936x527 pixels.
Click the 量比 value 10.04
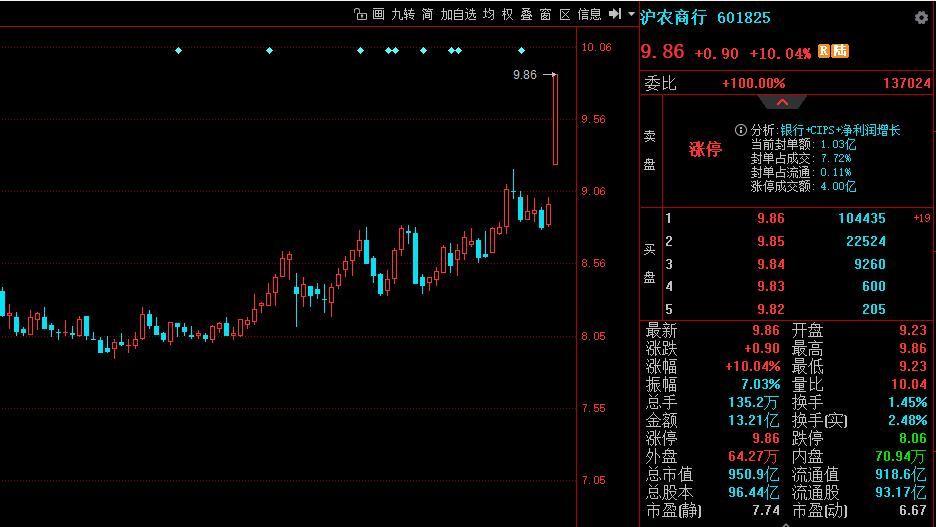[909, 384]
